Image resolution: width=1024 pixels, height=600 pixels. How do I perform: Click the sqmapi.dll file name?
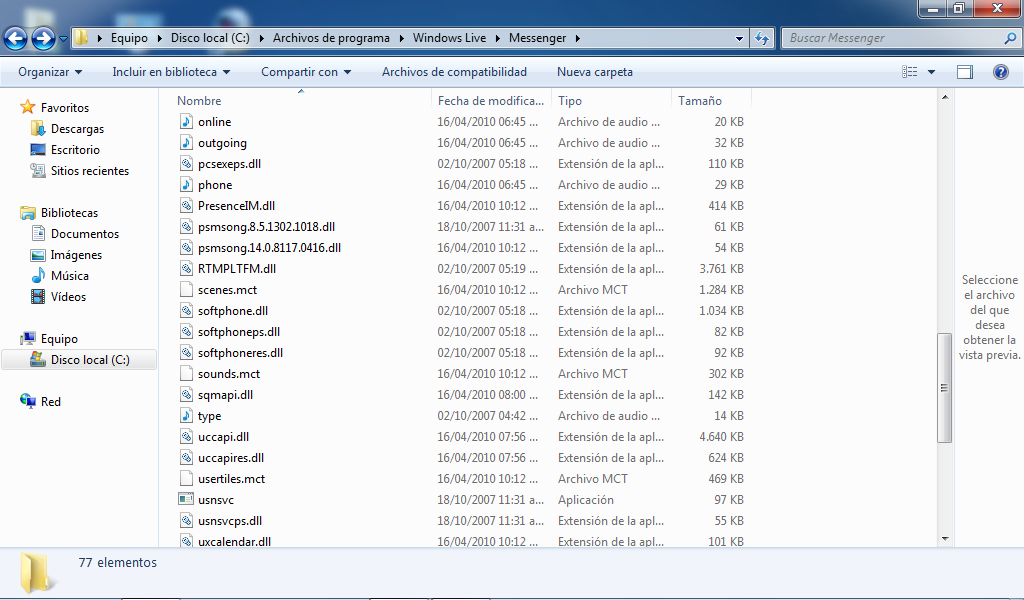coord(225,395)
